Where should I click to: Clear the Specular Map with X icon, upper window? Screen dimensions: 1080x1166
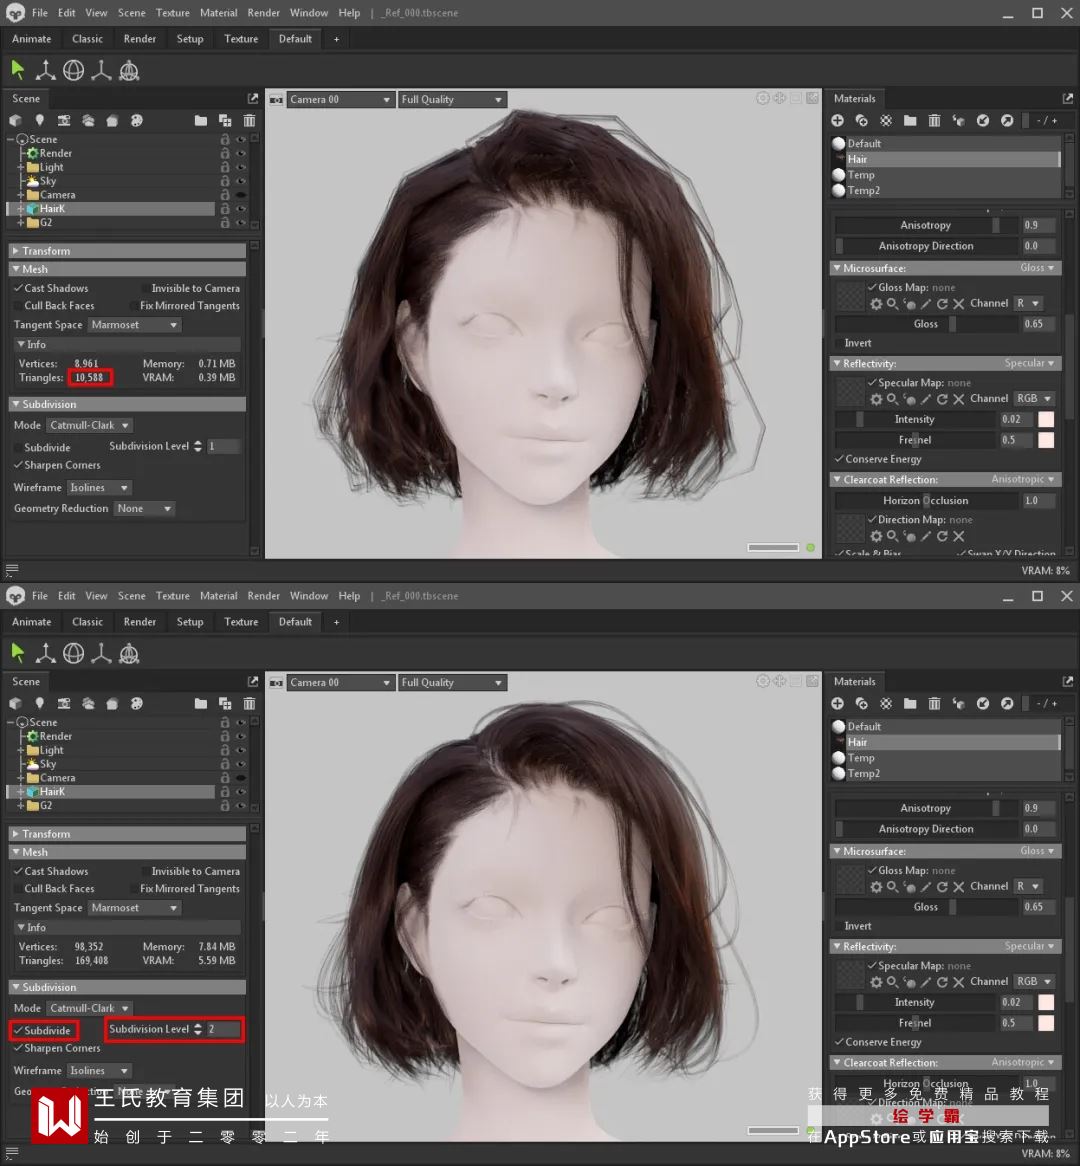tap(959, 399)
